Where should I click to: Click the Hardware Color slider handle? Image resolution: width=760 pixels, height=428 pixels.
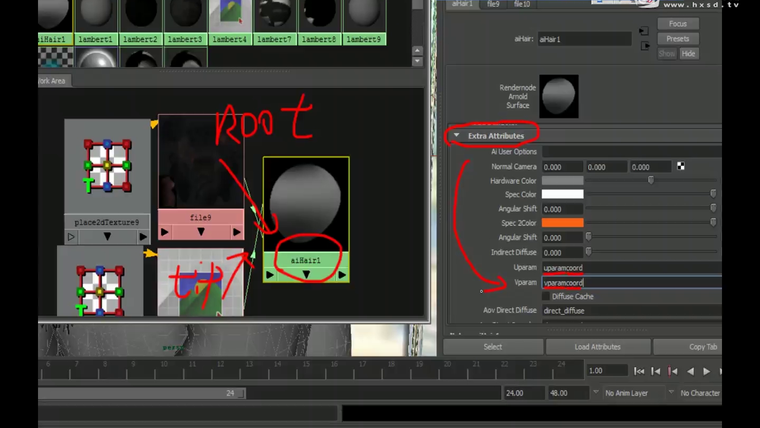652,180
